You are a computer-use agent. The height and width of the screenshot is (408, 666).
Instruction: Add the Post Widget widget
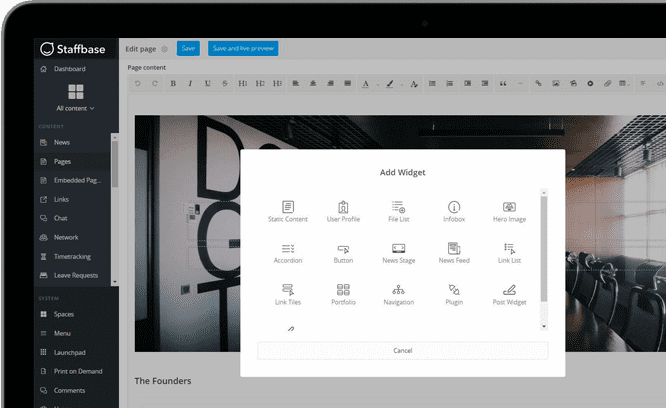tap(509, 295)
